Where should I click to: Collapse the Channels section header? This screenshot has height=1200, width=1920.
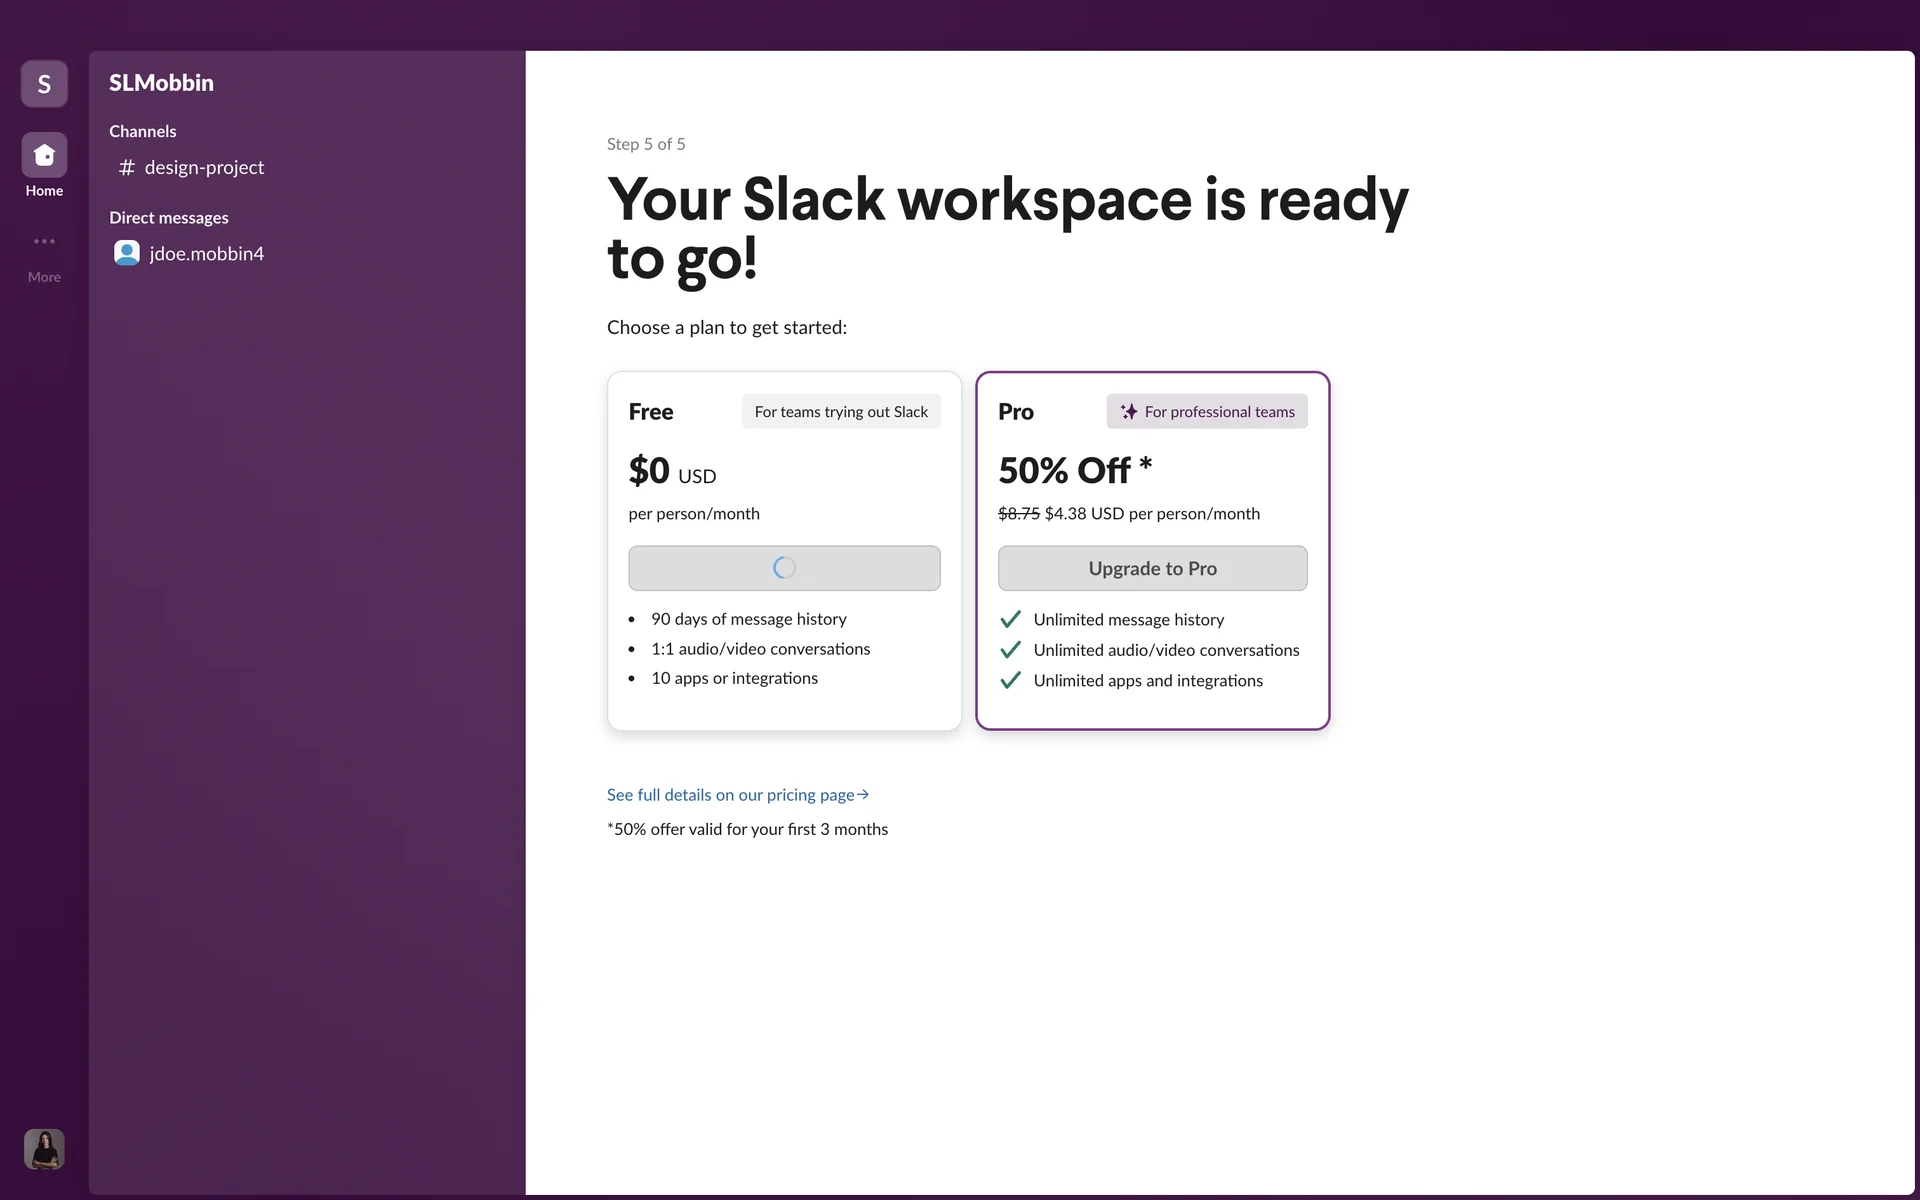[x=142, y=131]
